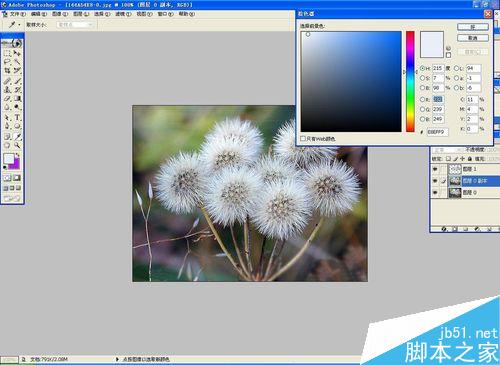
Task: Select the Brush tool
Action: coord(17,80)
